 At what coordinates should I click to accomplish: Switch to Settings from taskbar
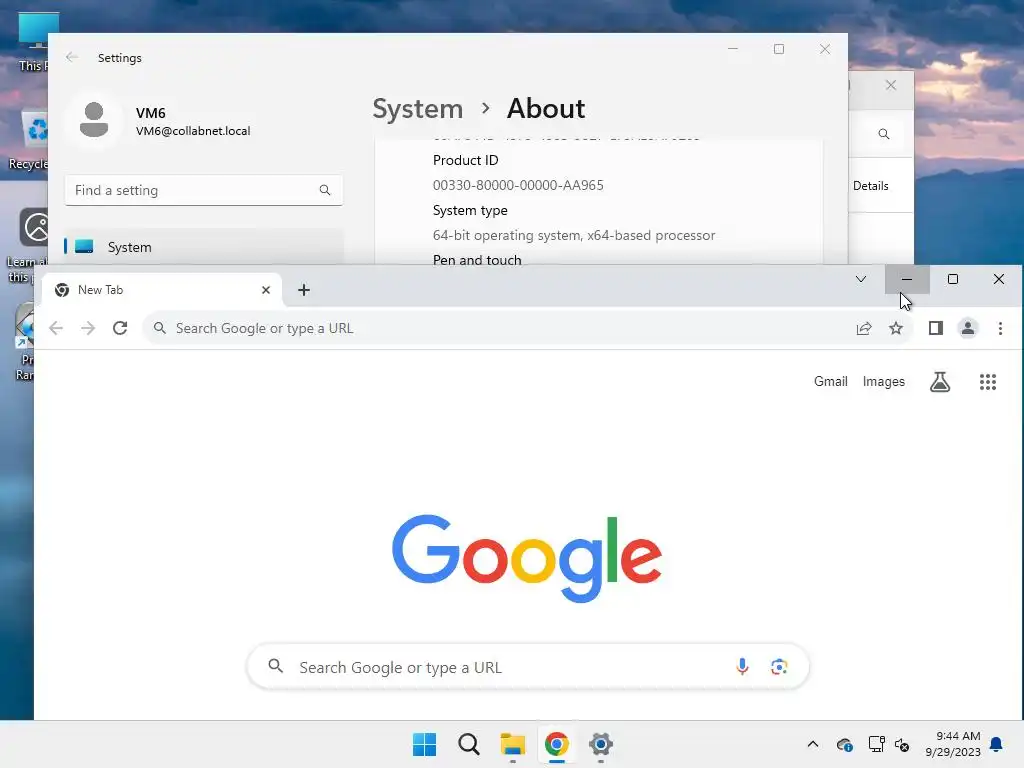601,744
